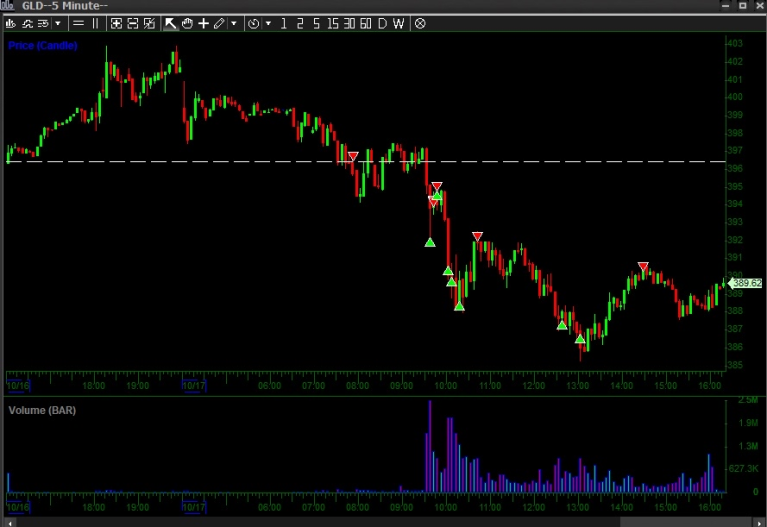
Task: Click the red sell marker near 08:00
Action: (353, 156)
